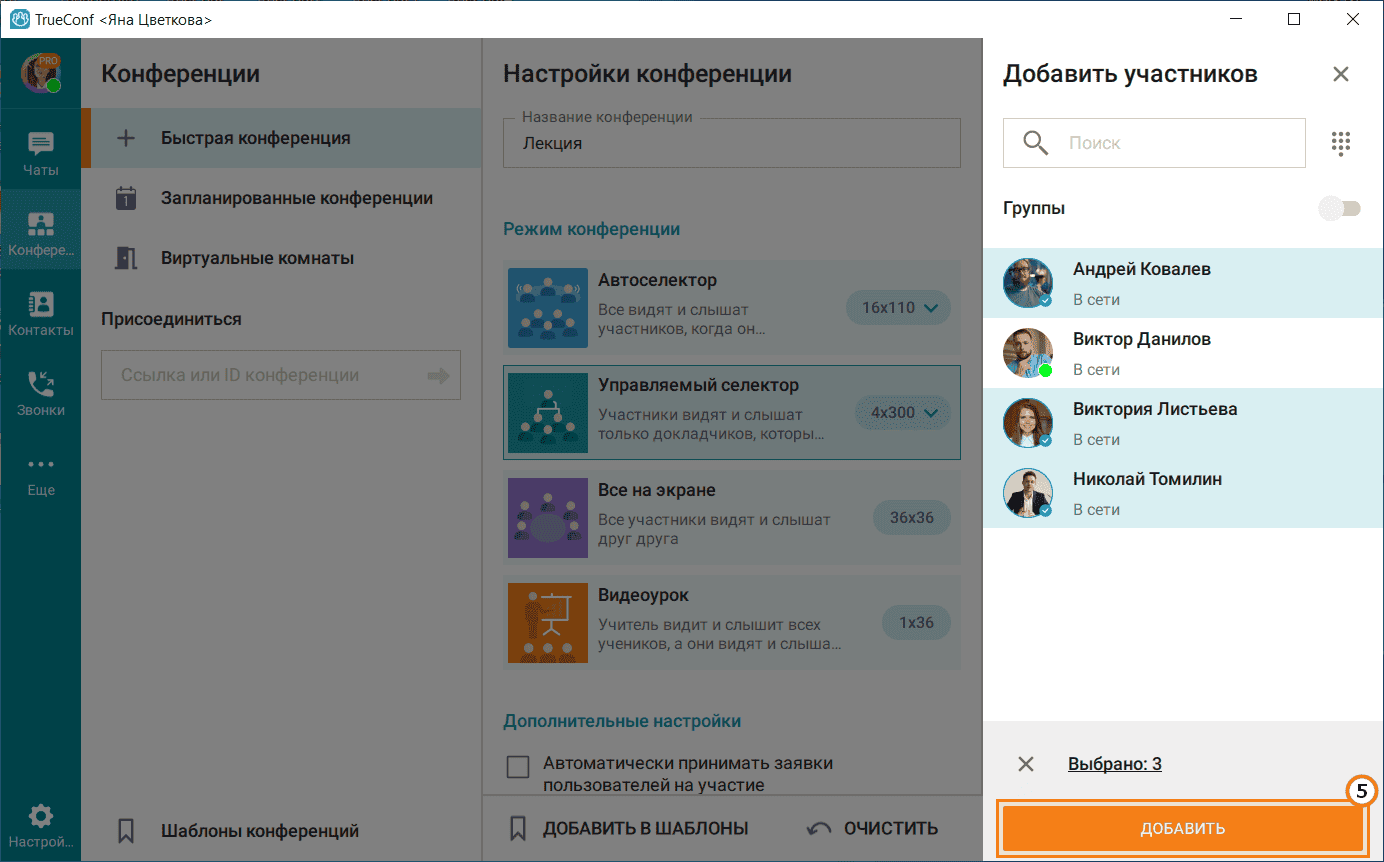Screen dimensions: 1384x862
Task: Close the Add participants panel
Action: (x=1341, y=74)
